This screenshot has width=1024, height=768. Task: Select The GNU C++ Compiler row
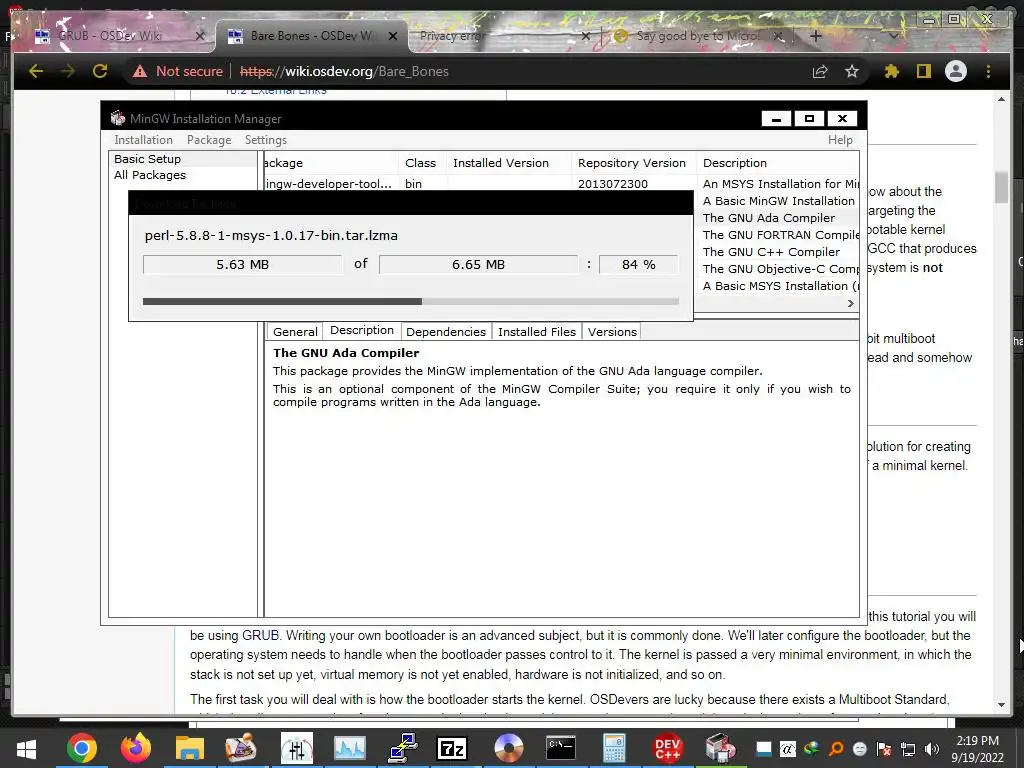click(776, 252)
